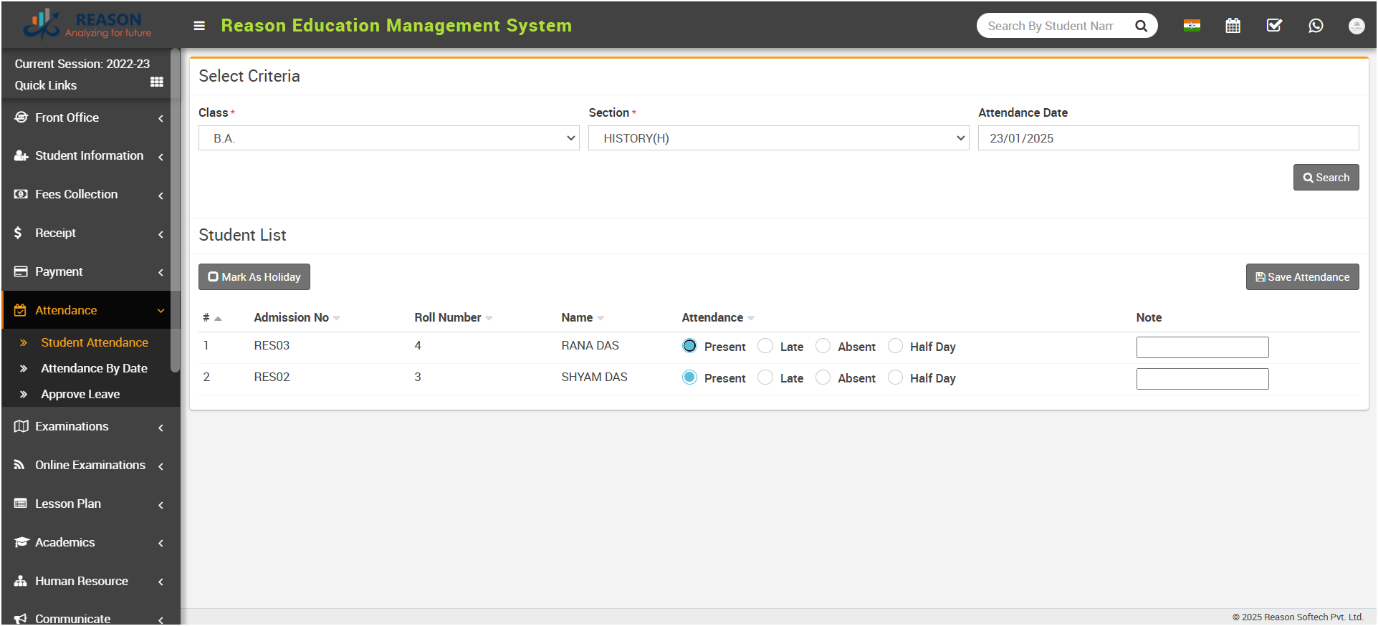The width and height of the screenshot is (1378, 626).
Task: Mark RANA DAS as Absent
Action: [823, 346]
